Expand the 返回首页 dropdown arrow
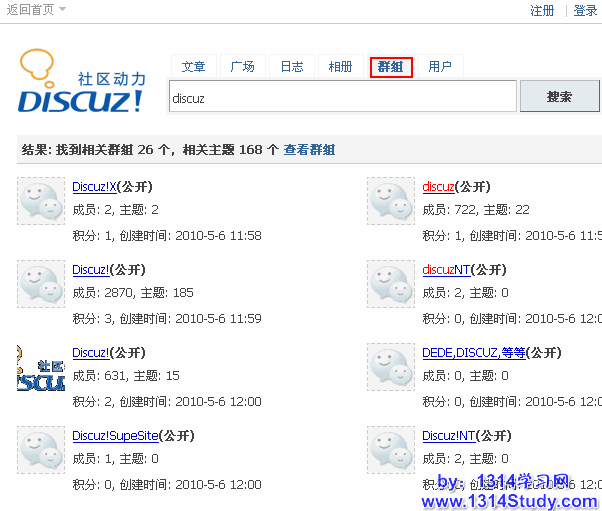 tap(62, 10)
